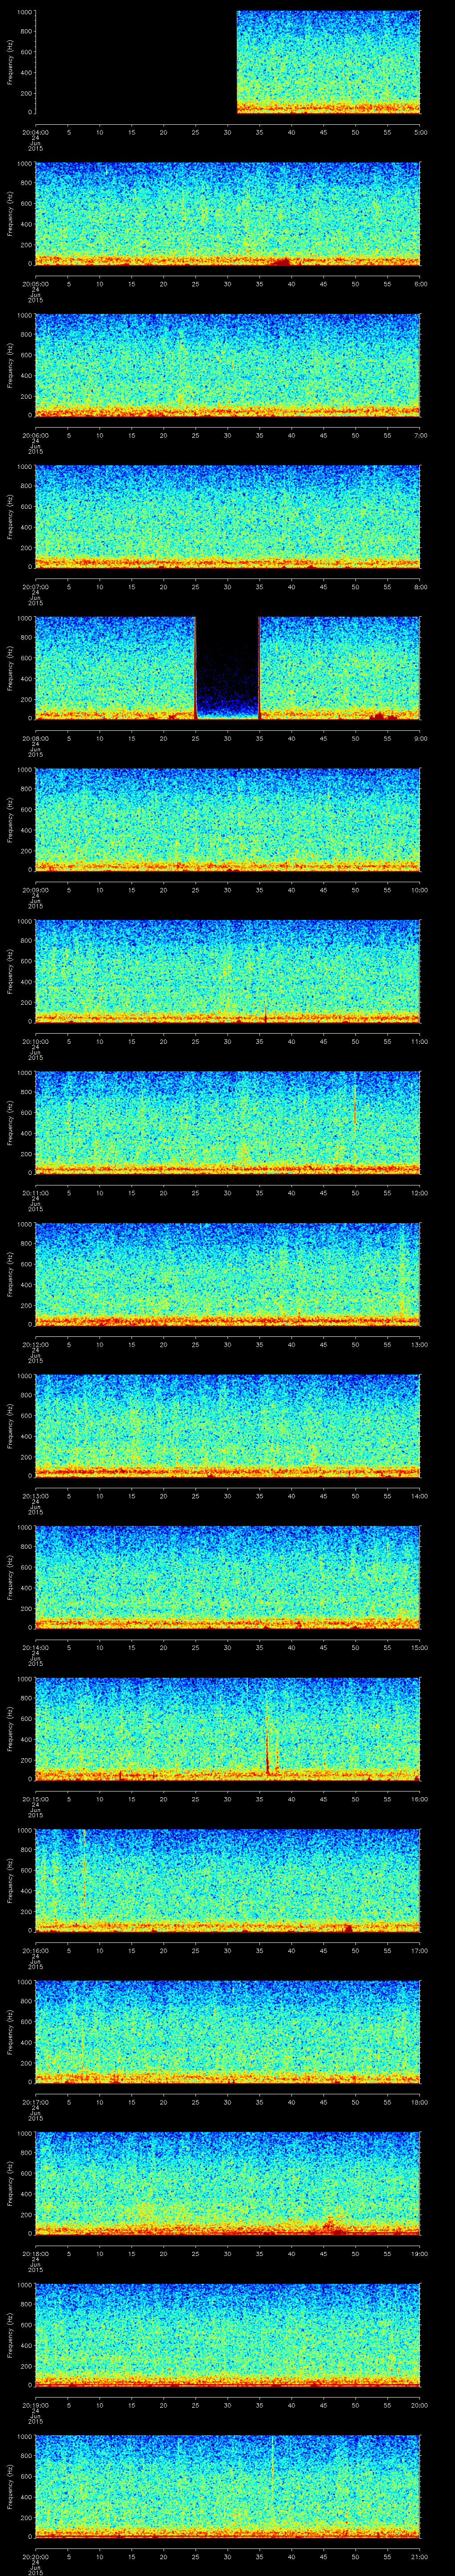Select the spectrogram panel for 20:14:00
The width and height of the screenshot is (455, 2576).
227,1577
